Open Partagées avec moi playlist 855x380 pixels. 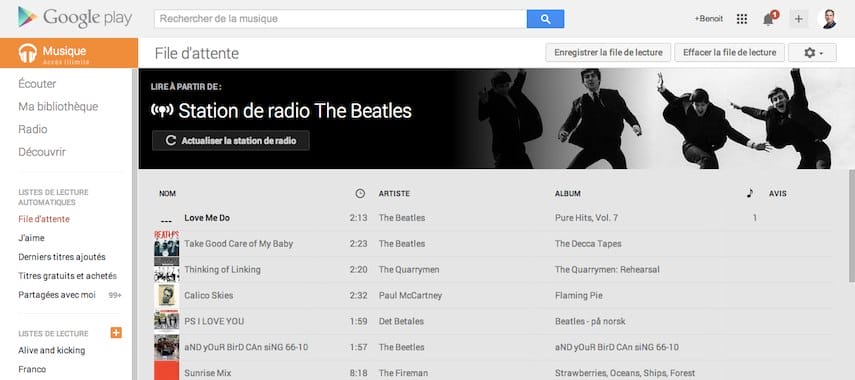click(x=57, y=295)
